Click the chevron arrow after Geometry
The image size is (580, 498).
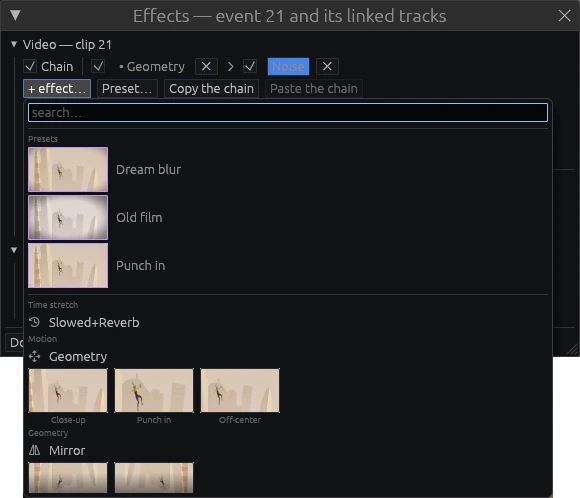230,67
